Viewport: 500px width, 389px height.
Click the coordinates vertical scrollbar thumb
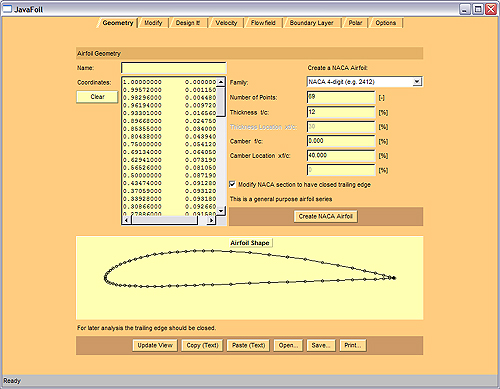221,101
